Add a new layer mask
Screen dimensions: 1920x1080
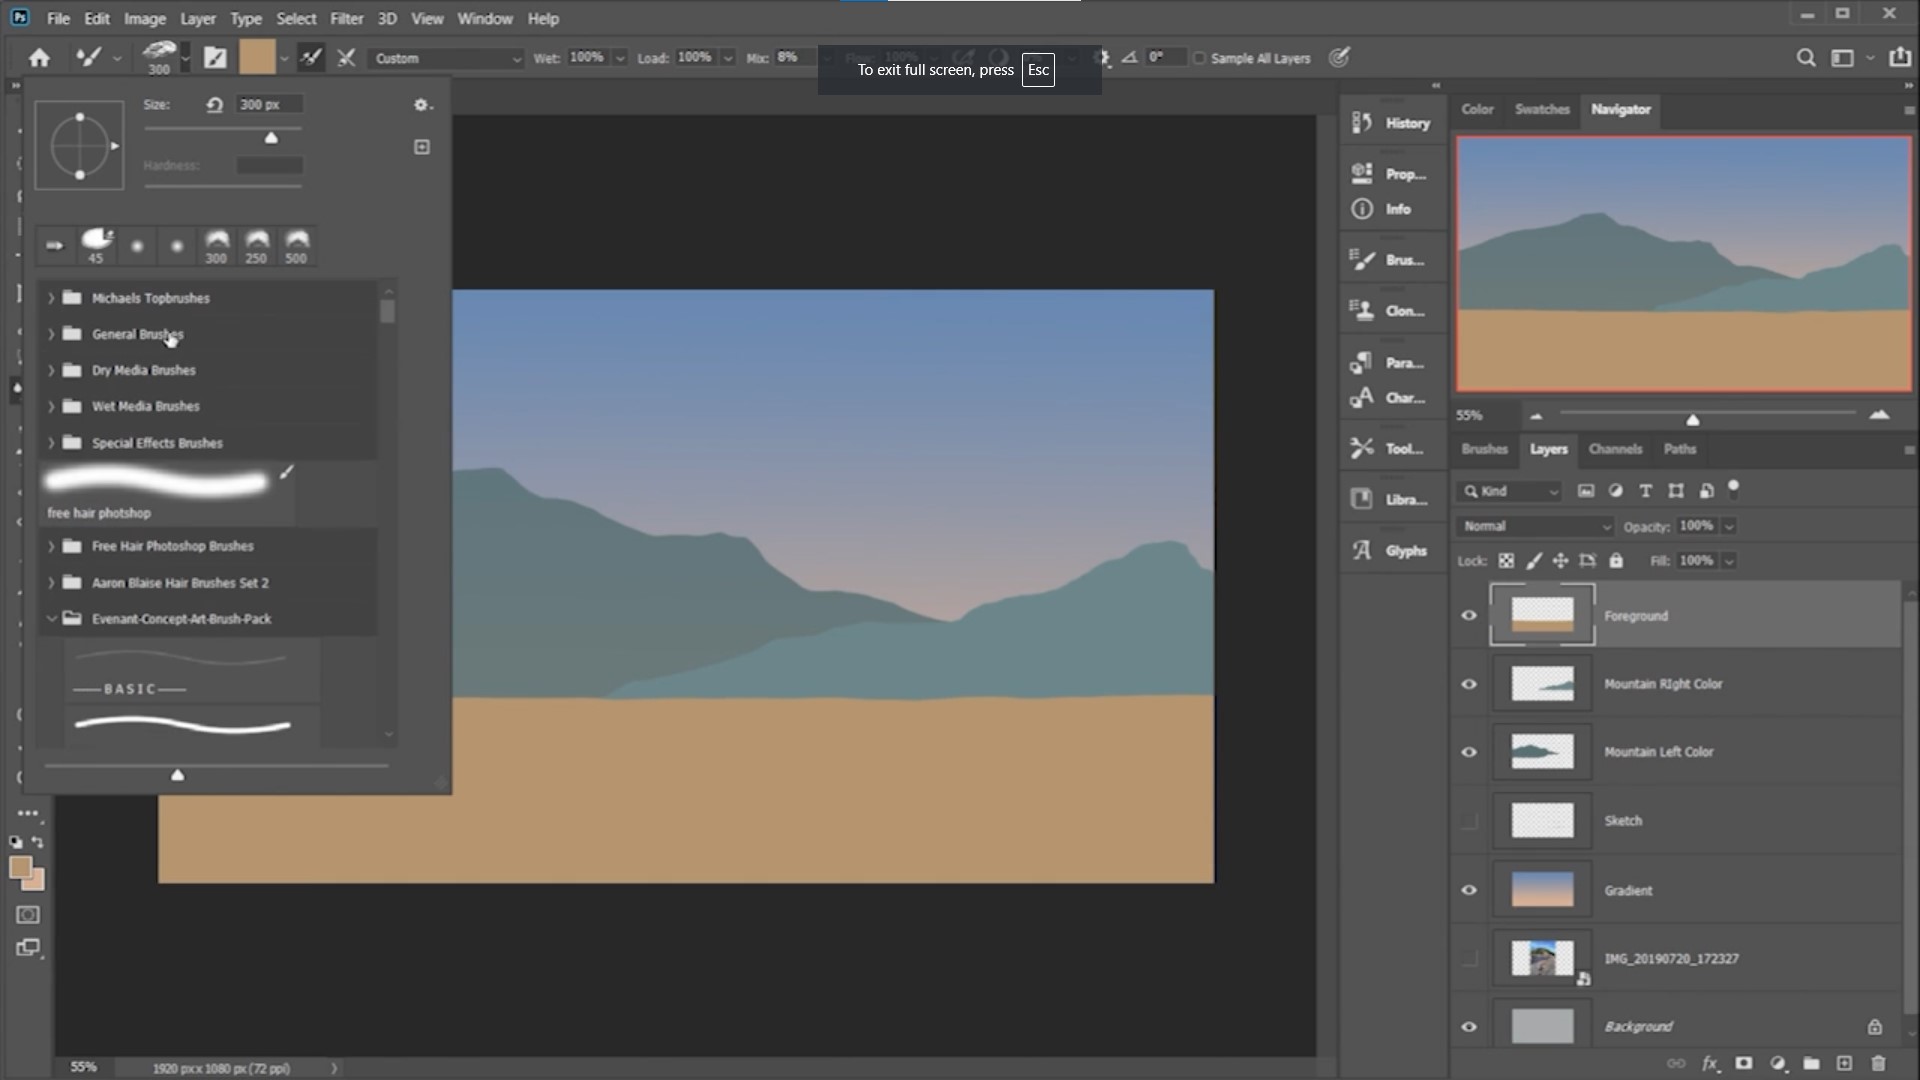[1743, 1063]
